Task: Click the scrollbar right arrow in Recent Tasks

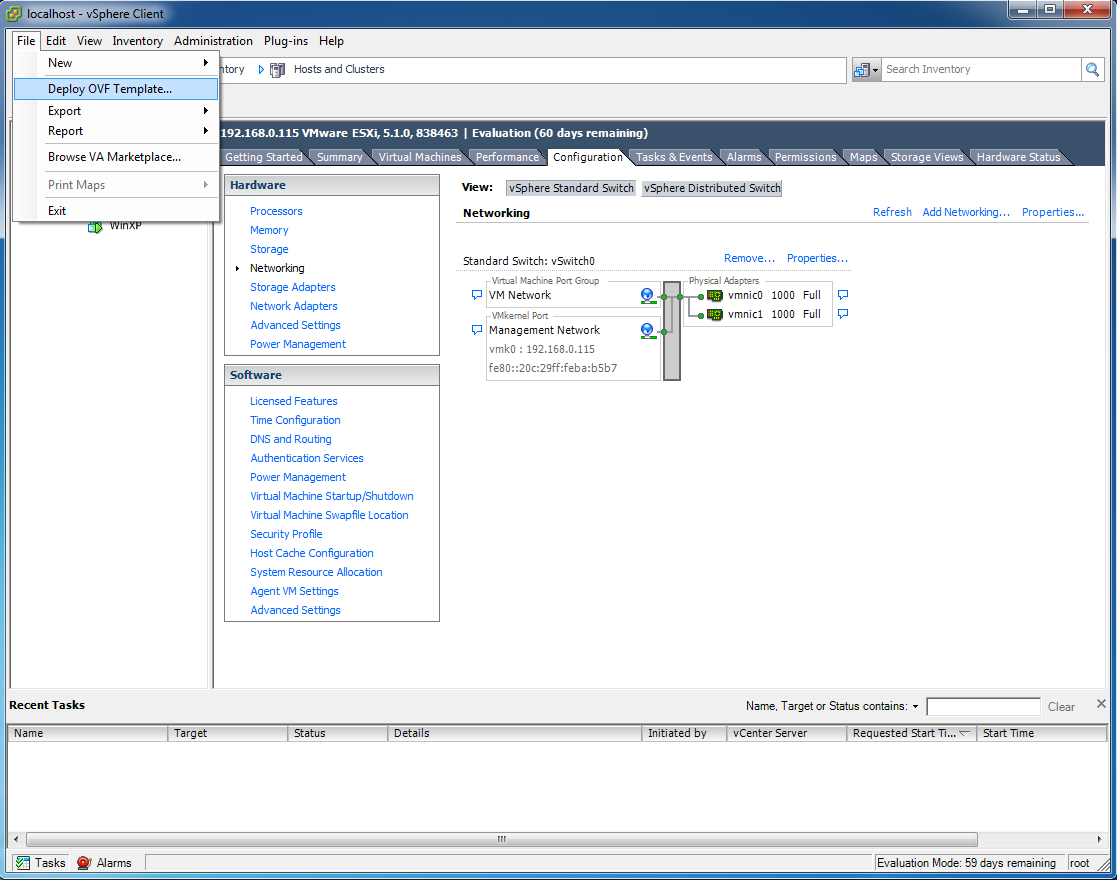Action: tap(1099, 839)
